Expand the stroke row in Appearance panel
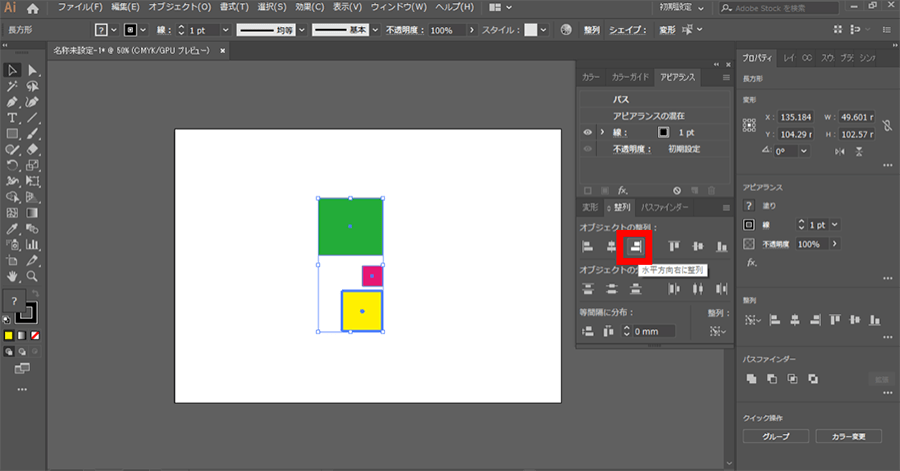Image resolution: width=900 pixels, height=471 pixels. pyautogui.click(x=602, y=132)
